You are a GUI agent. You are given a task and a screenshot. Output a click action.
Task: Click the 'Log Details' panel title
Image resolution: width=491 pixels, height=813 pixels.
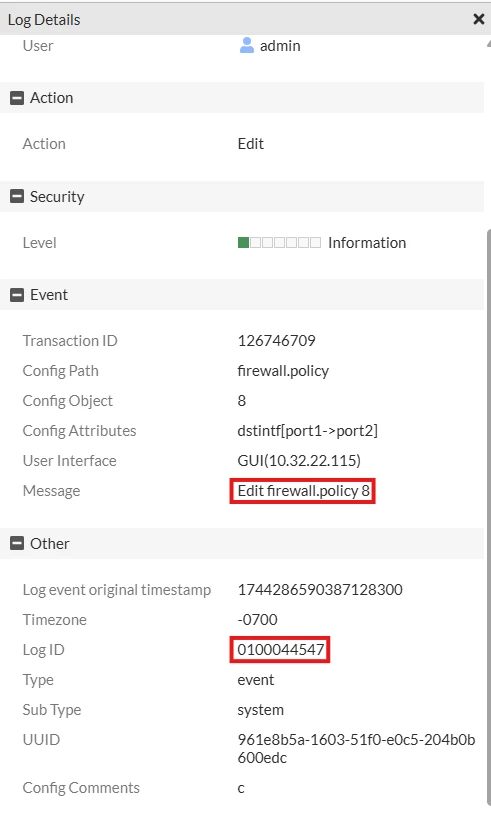[x=44, y=20]
